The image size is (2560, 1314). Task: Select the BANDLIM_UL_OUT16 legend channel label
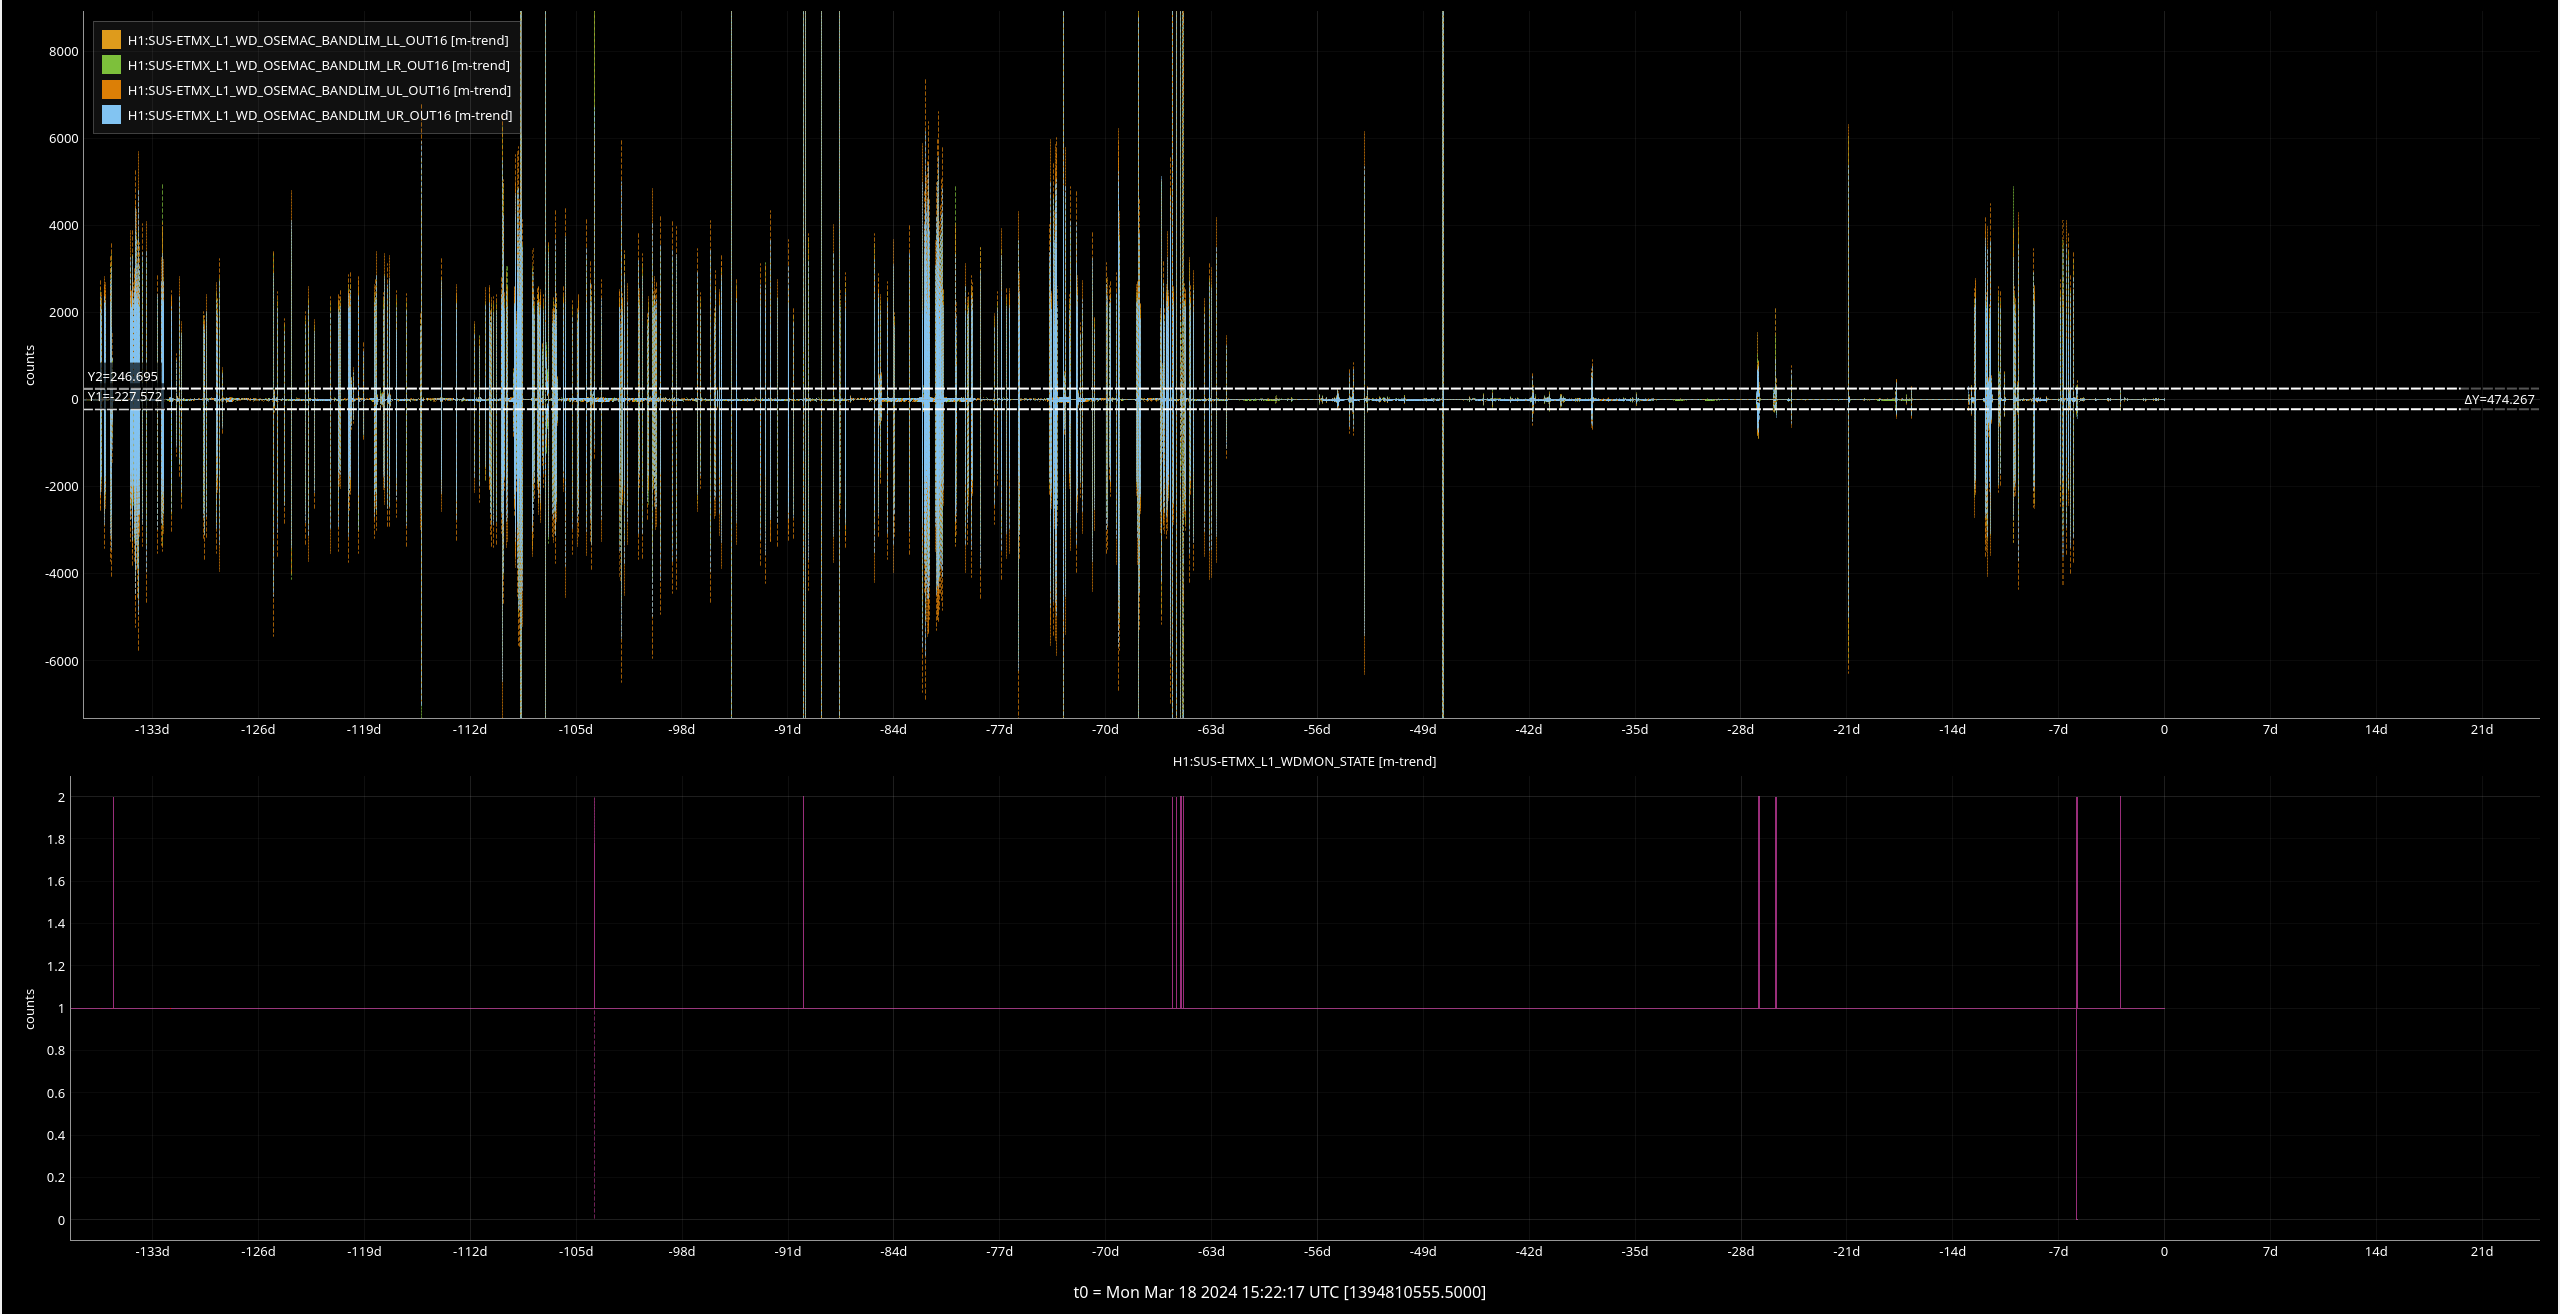click(x=319, y=90)
